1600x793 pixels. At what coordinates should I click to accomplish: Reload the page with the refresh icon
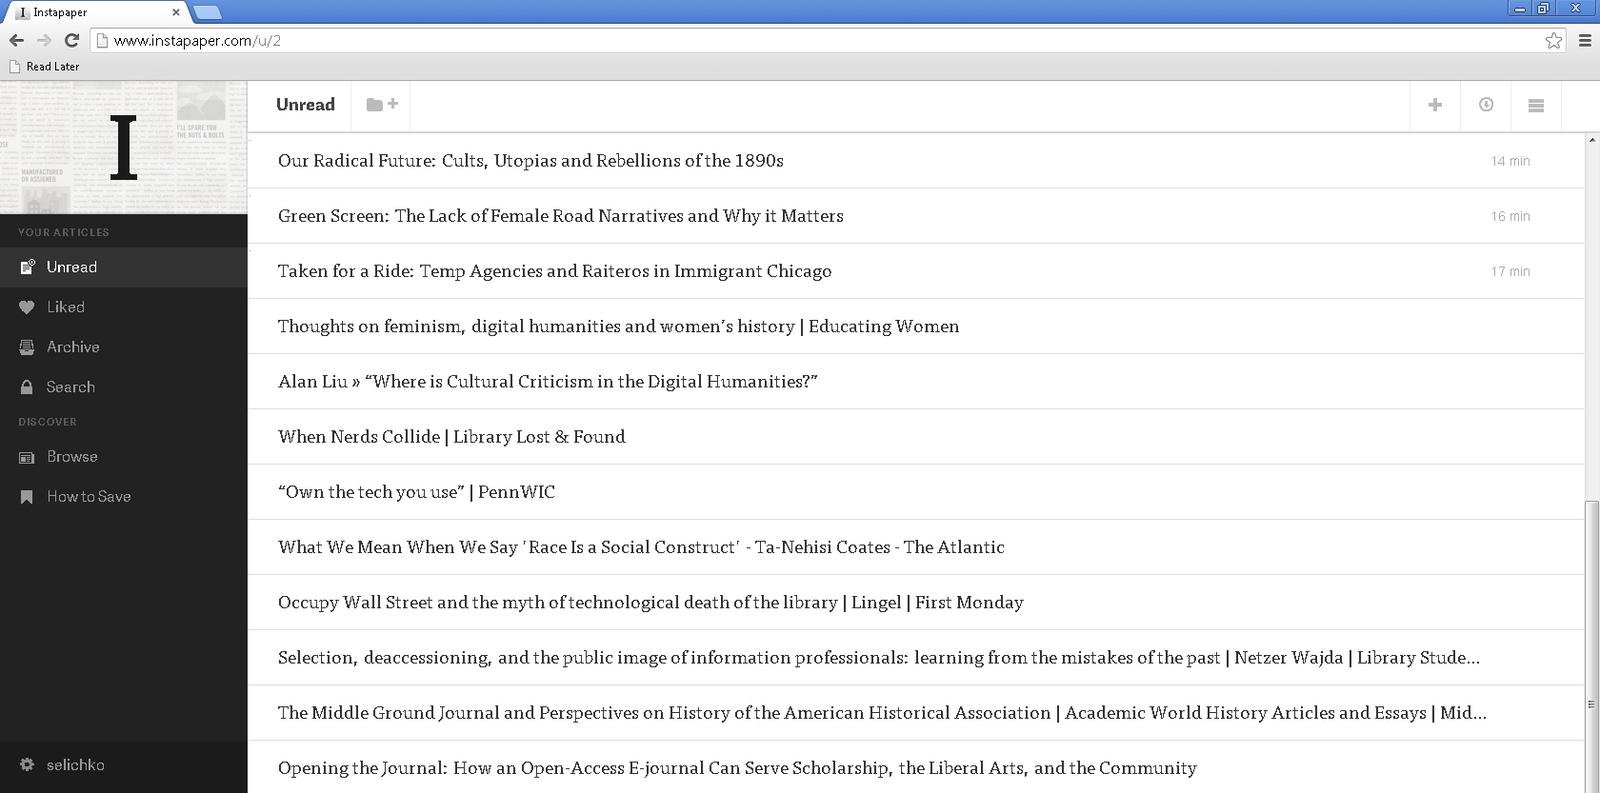[71, 40]
